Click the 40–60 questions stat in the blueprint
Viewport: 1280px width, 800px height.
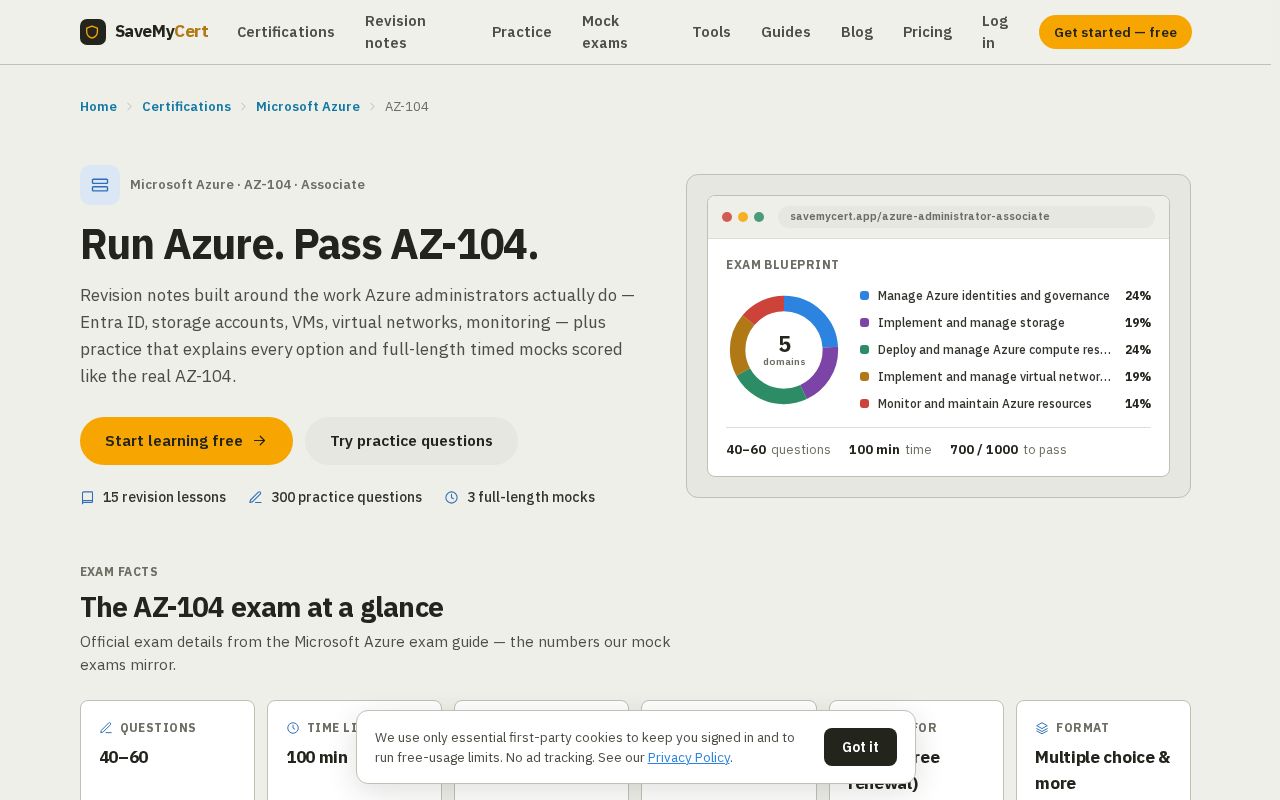tap(778, 450)
